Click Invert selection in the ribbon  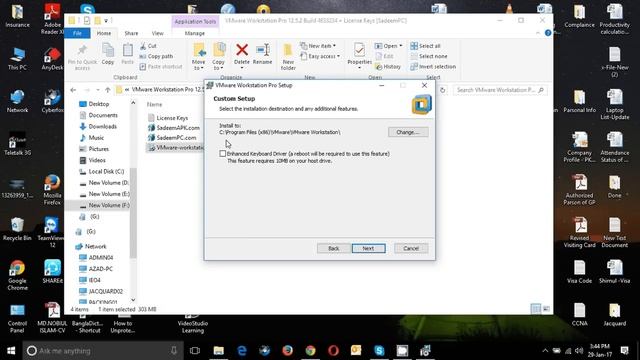coord(433,67)
